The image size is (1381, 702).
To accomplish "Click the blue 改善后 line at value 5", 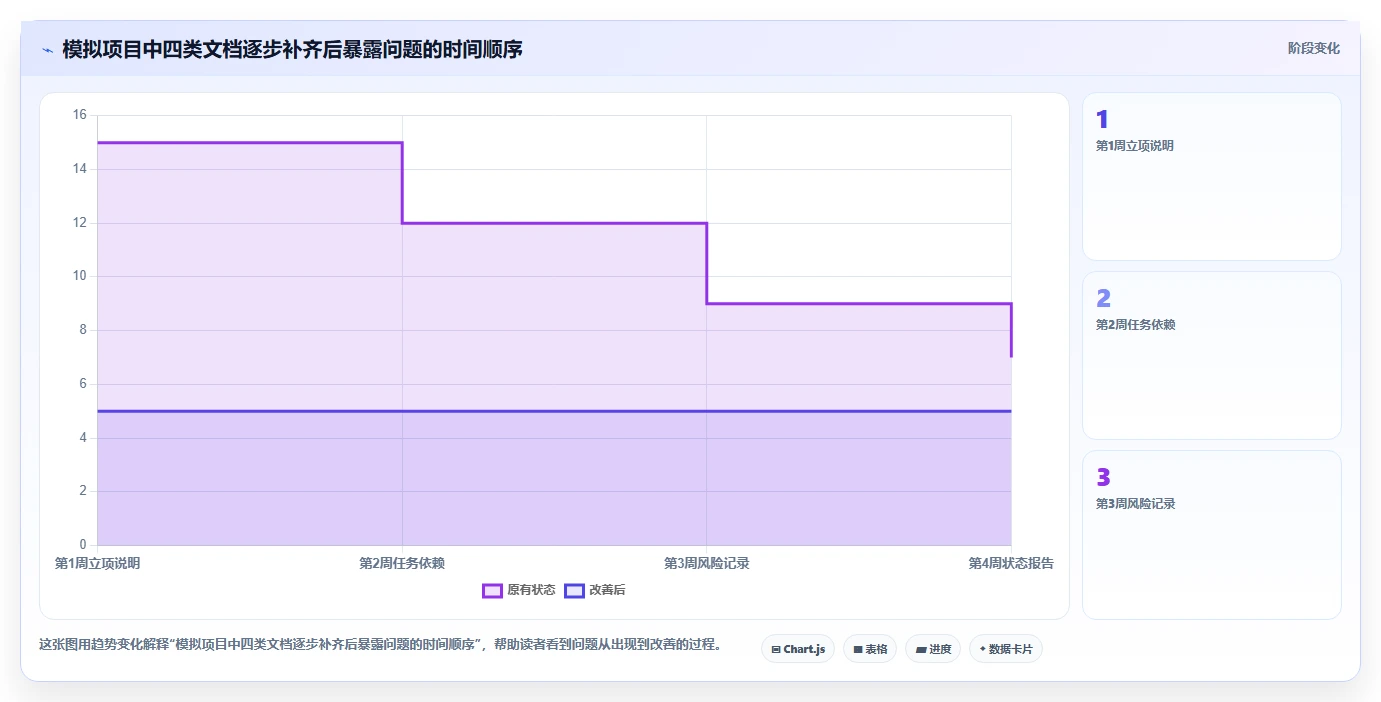I will [x=554, y=411].
